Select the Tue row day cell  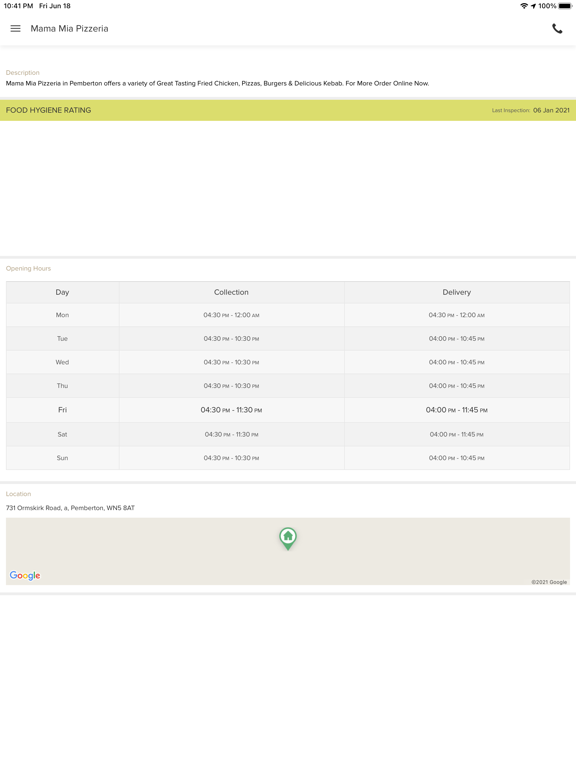(x=62, y=338)
